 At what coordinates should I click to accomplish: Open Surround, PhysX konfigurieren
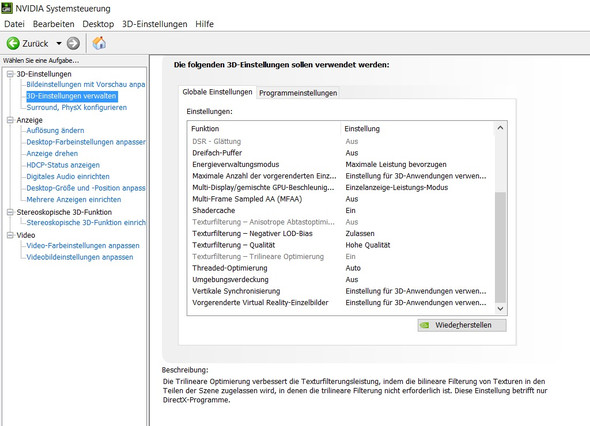pos(76,108)
